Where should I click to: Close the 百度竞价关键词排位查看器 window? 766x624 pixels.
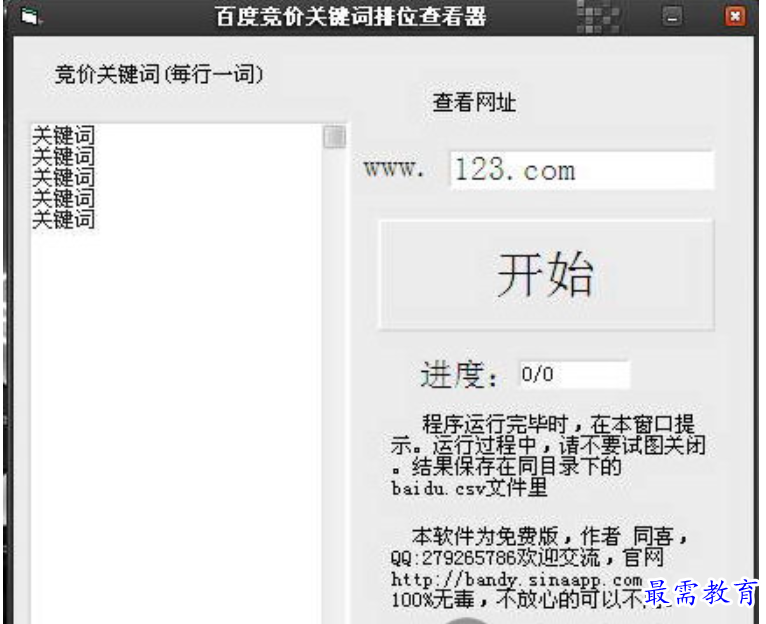pyautogui.click(x=735, y=17)
